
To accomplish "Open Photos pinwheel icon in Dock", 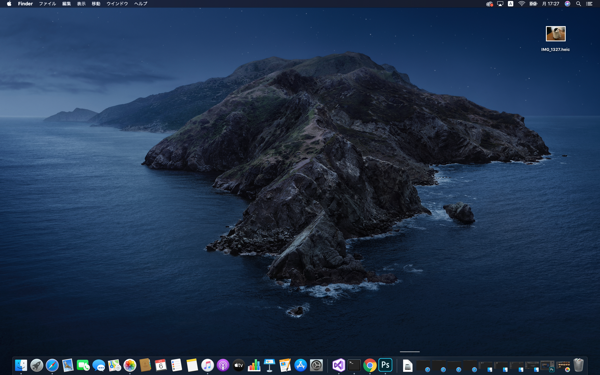I will point(130,365).
